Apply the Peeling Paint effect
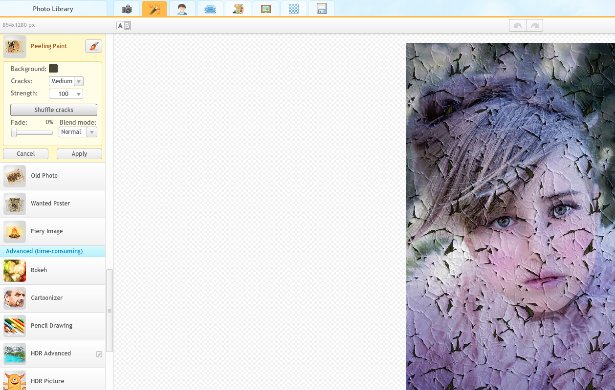The height and width of the screenshot is (390, 615). (x=79, y=153)
